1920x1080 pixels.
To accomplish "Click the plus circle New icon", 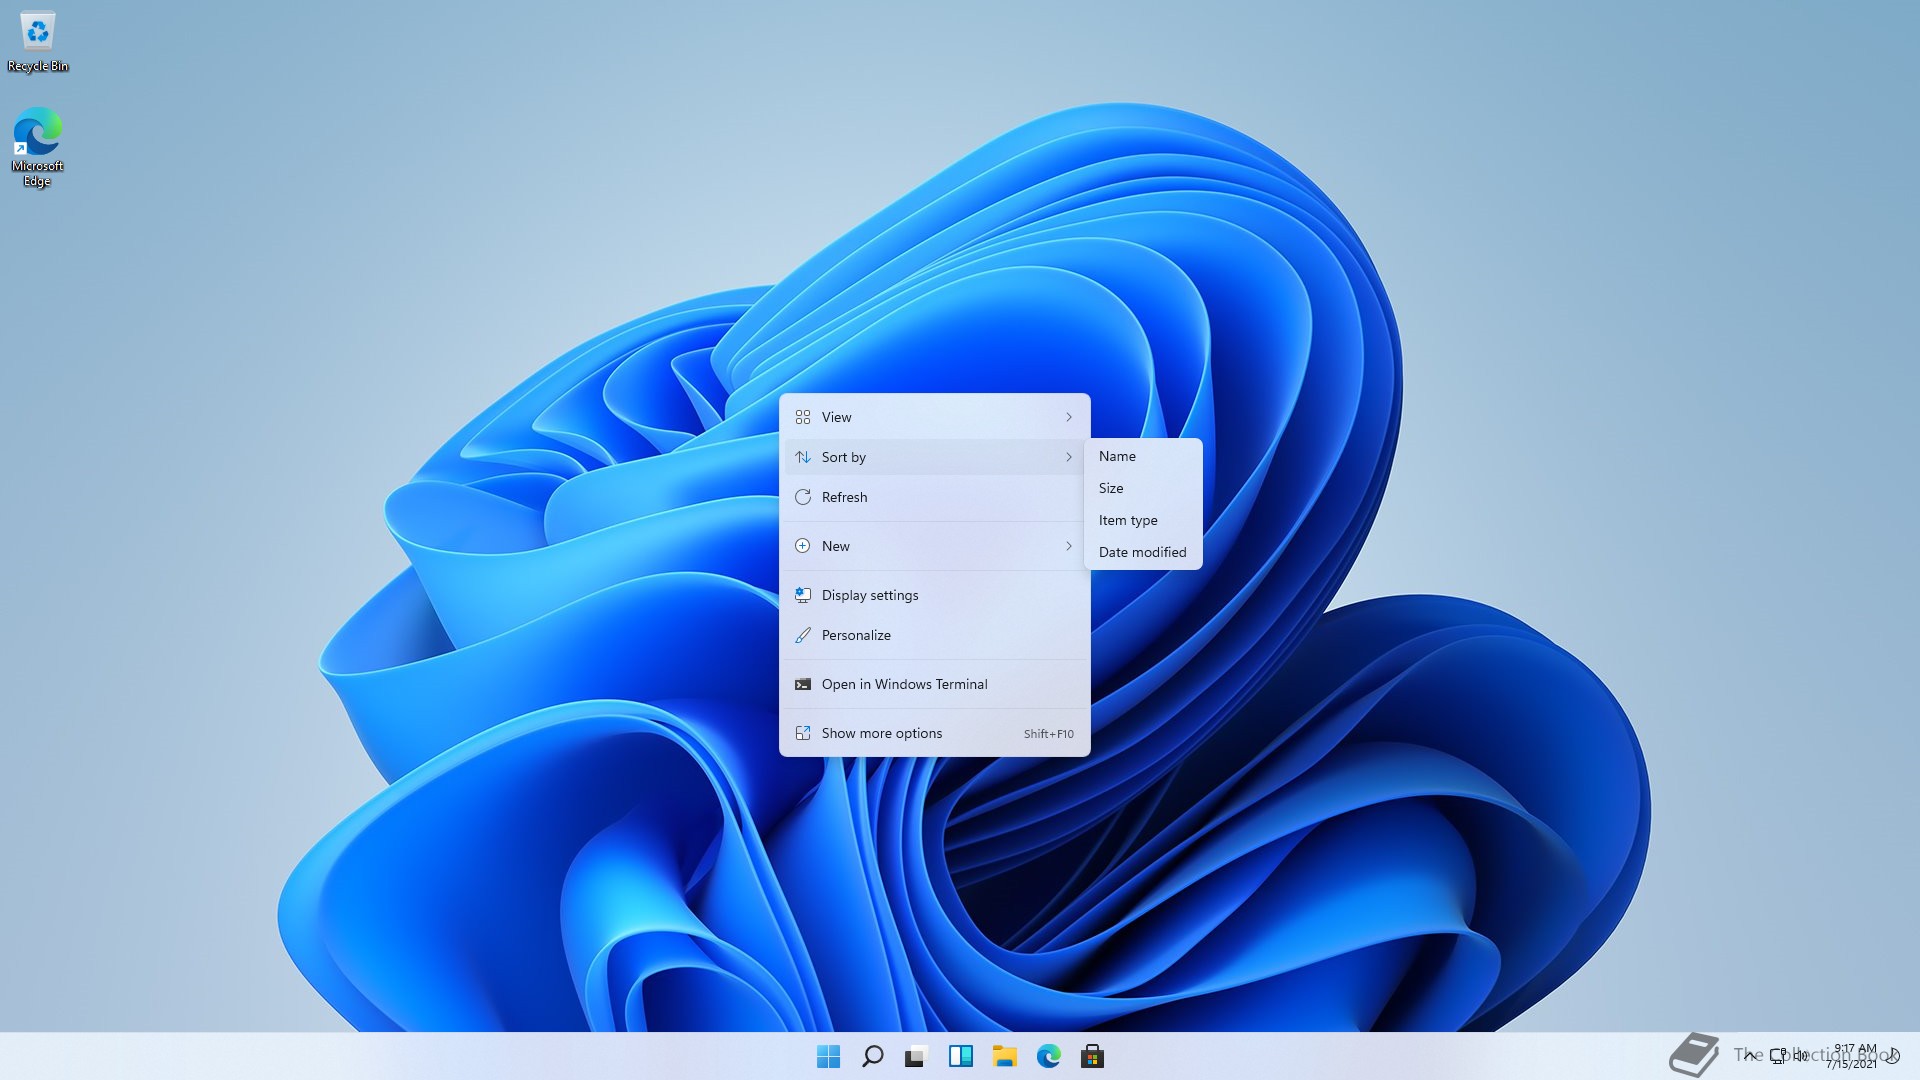I will pyautogui.click(x=803, y=546).
